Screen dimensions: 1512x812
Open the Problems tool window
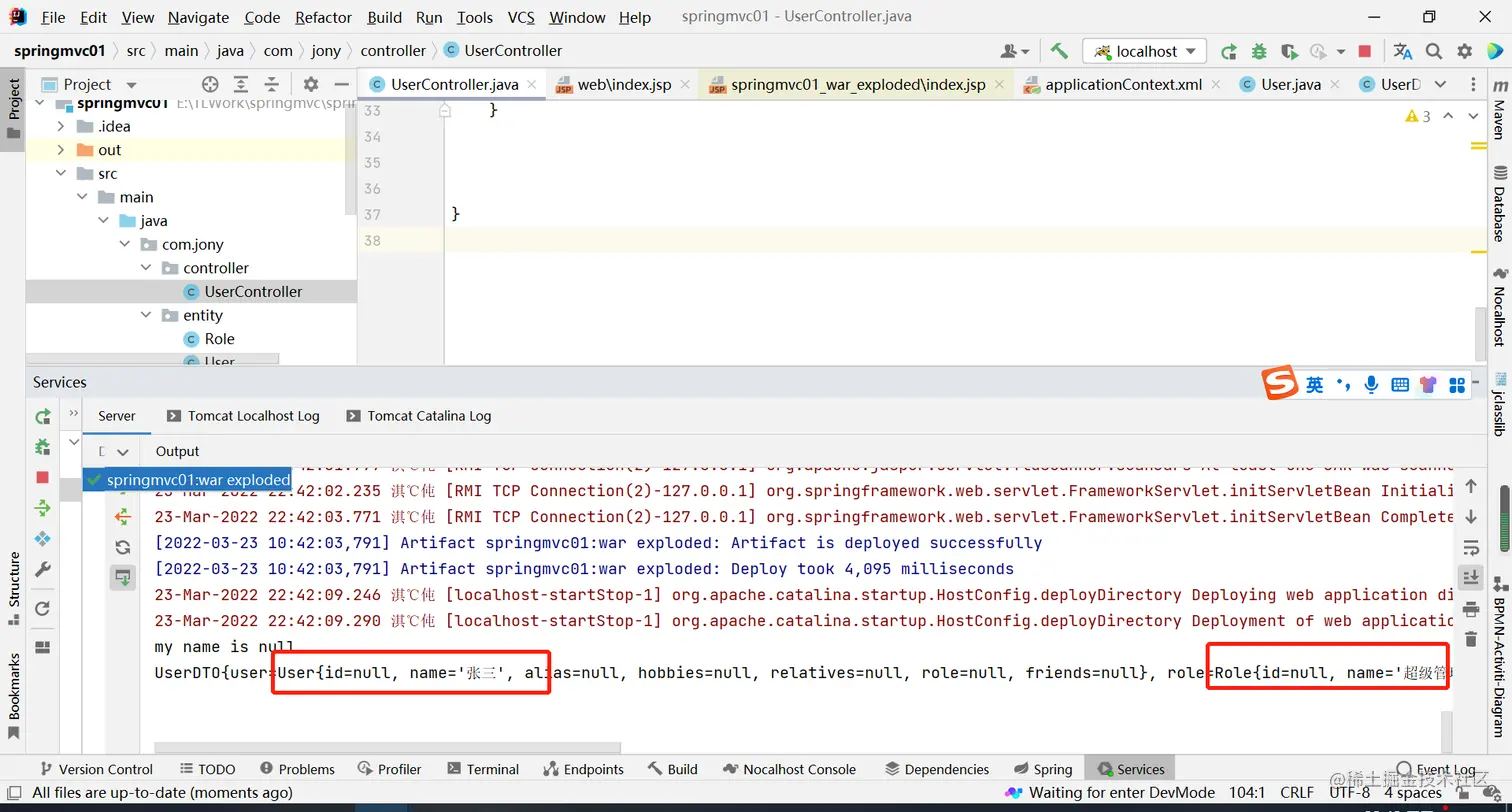click(297, 769)
